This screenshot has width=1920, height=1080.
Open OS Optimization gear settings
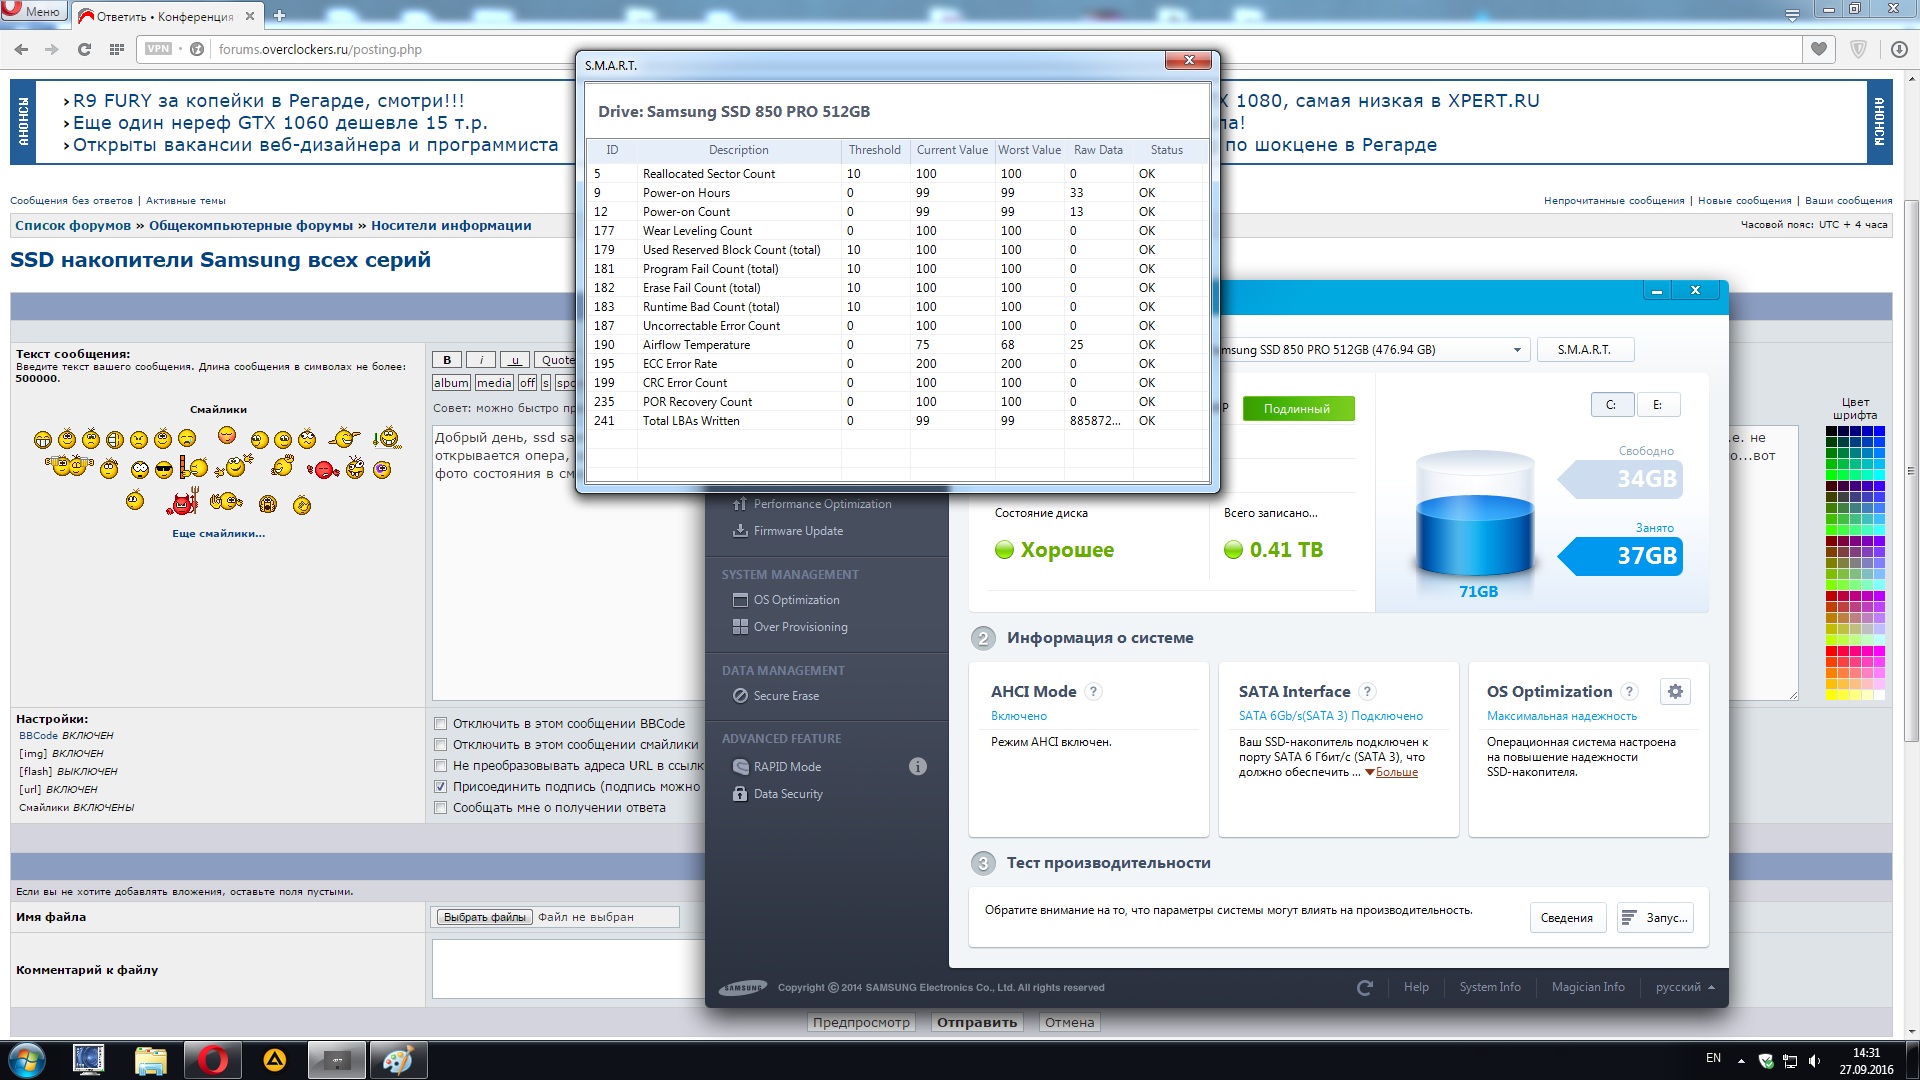[x=1675, y=691]
